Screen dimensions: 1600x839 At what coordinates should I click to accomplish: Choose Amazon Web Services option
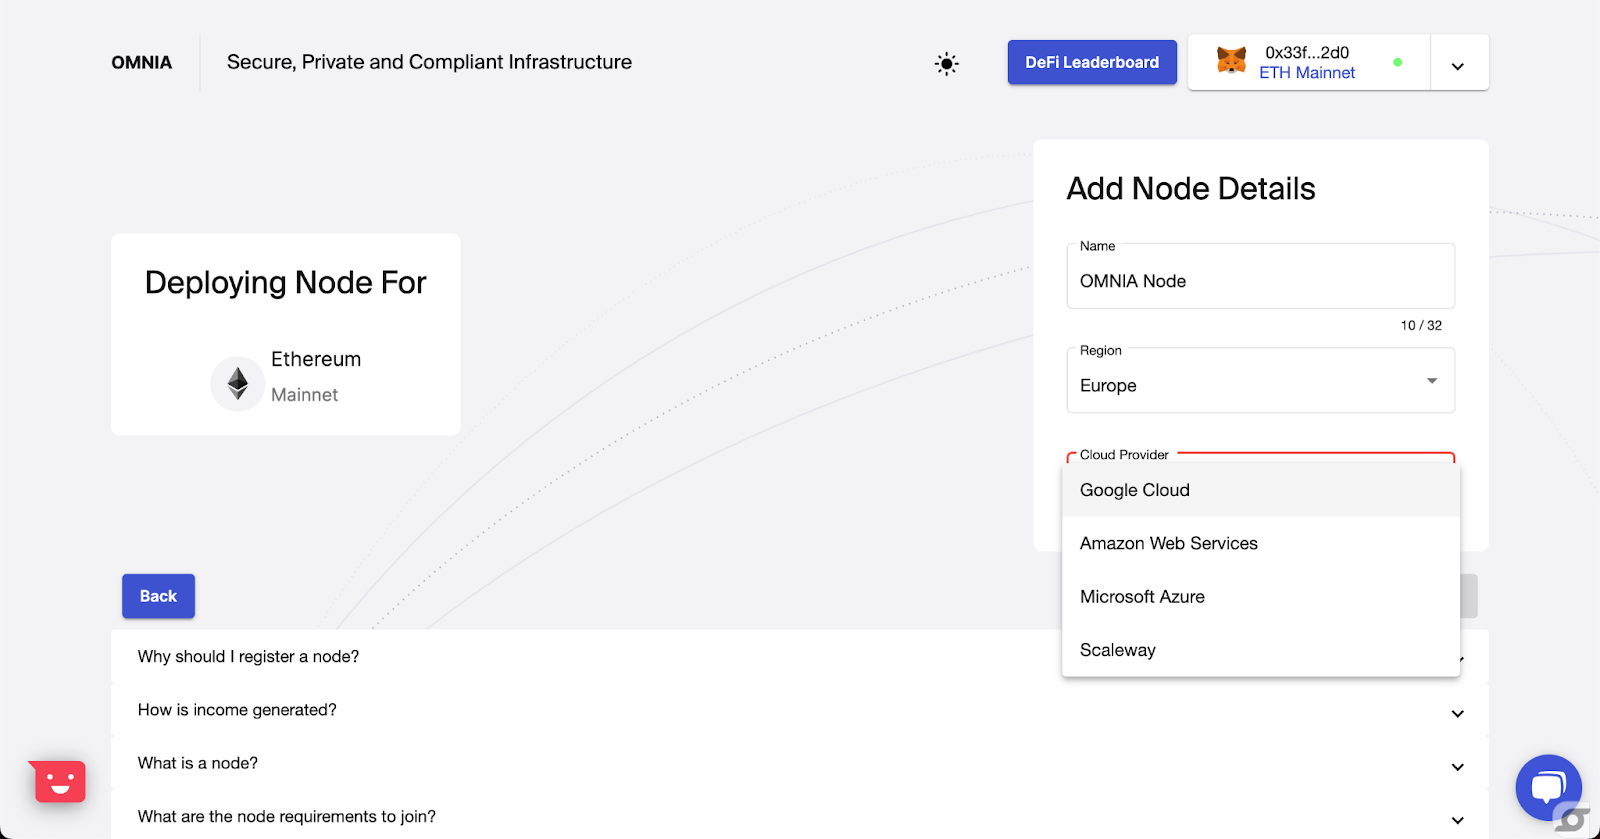click(x=1260, y=543)
